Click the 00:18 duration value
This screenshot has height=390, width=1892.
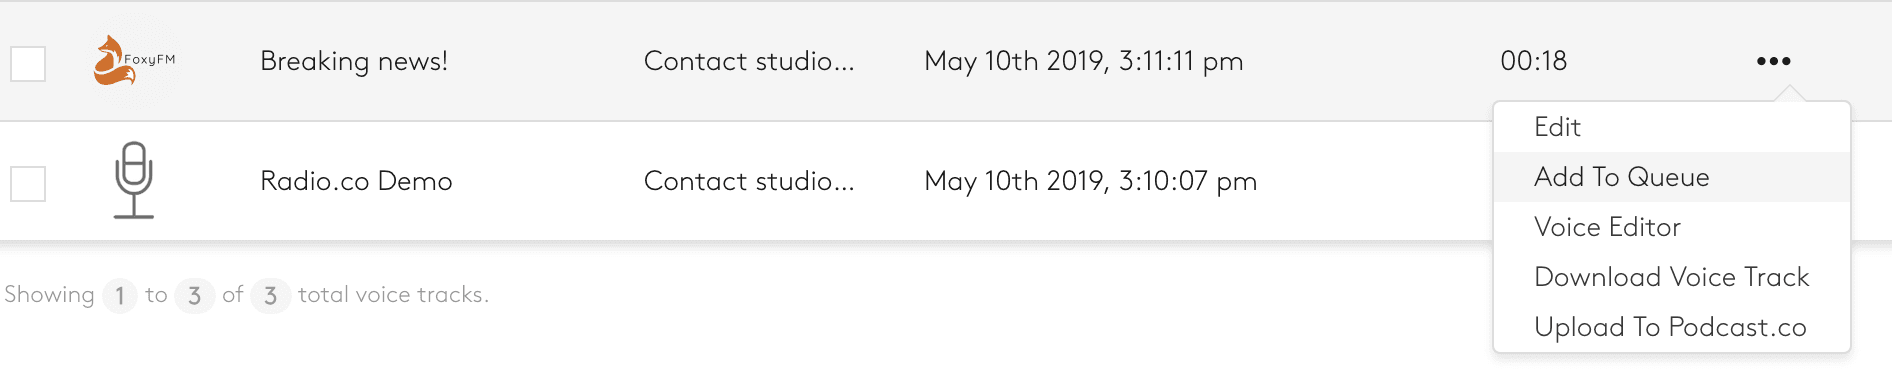click(1534, 61)
